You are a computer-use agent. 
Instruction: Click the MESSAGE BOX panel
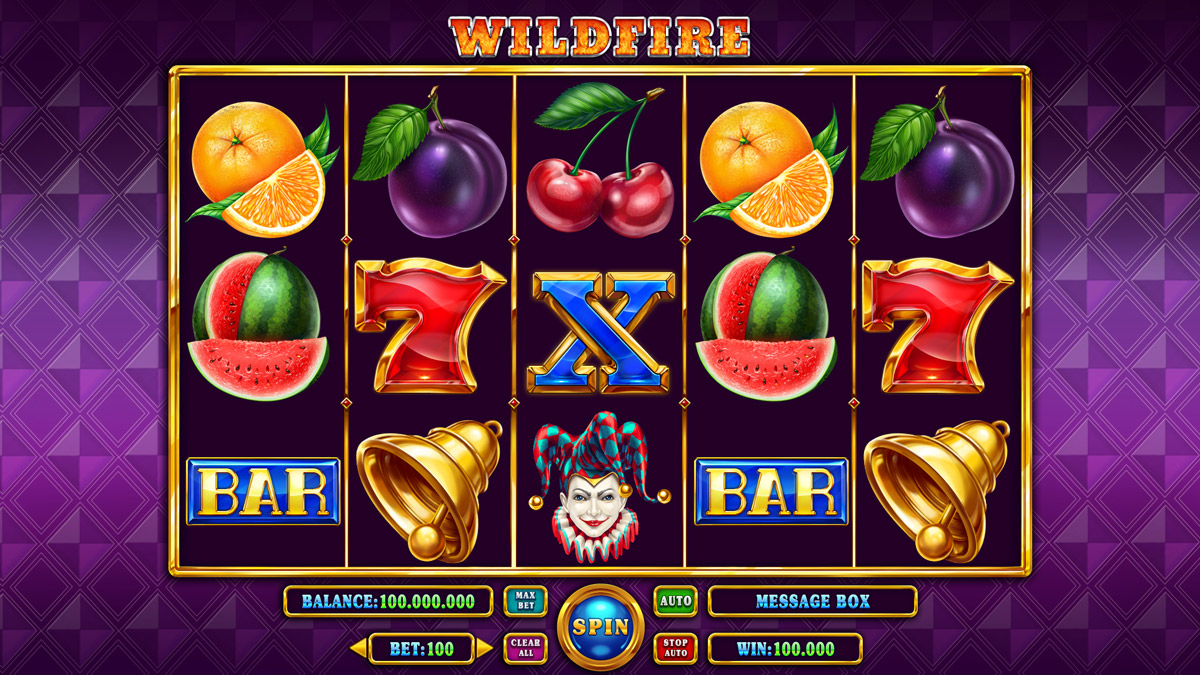click(812, 601)
